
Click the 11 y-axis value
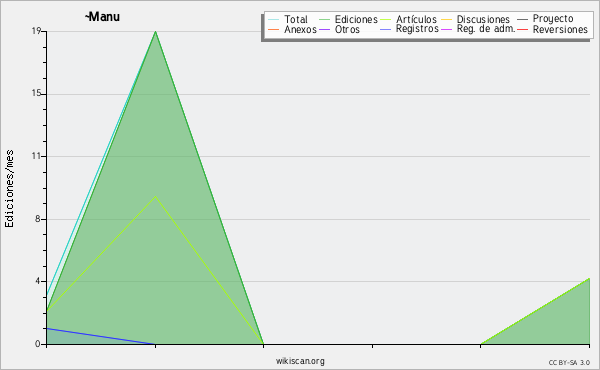tap(36, 156)
